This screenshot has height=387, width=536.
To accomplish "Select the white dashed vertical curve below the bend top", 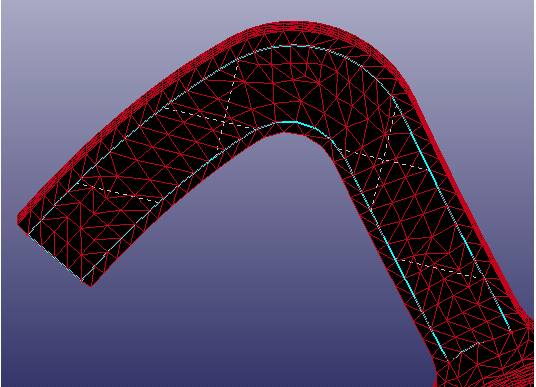I will (x=228, y=106).
